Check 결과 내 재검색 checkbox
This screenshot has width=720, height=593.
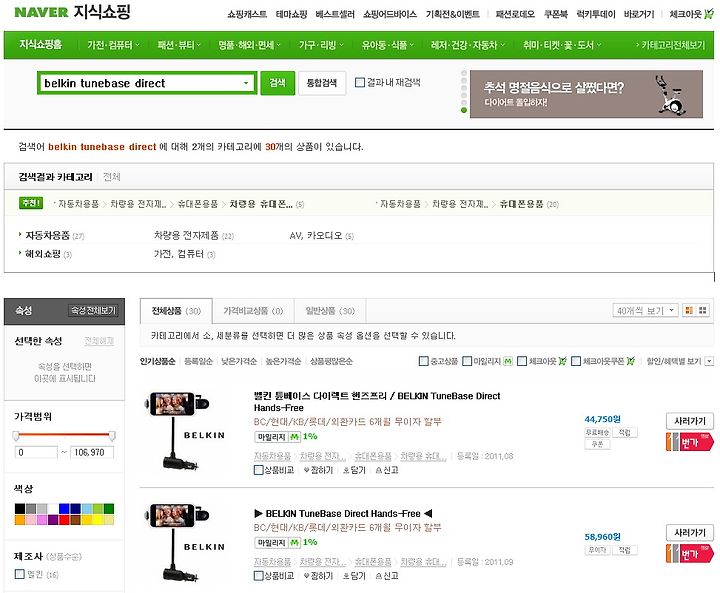(360, 82)
